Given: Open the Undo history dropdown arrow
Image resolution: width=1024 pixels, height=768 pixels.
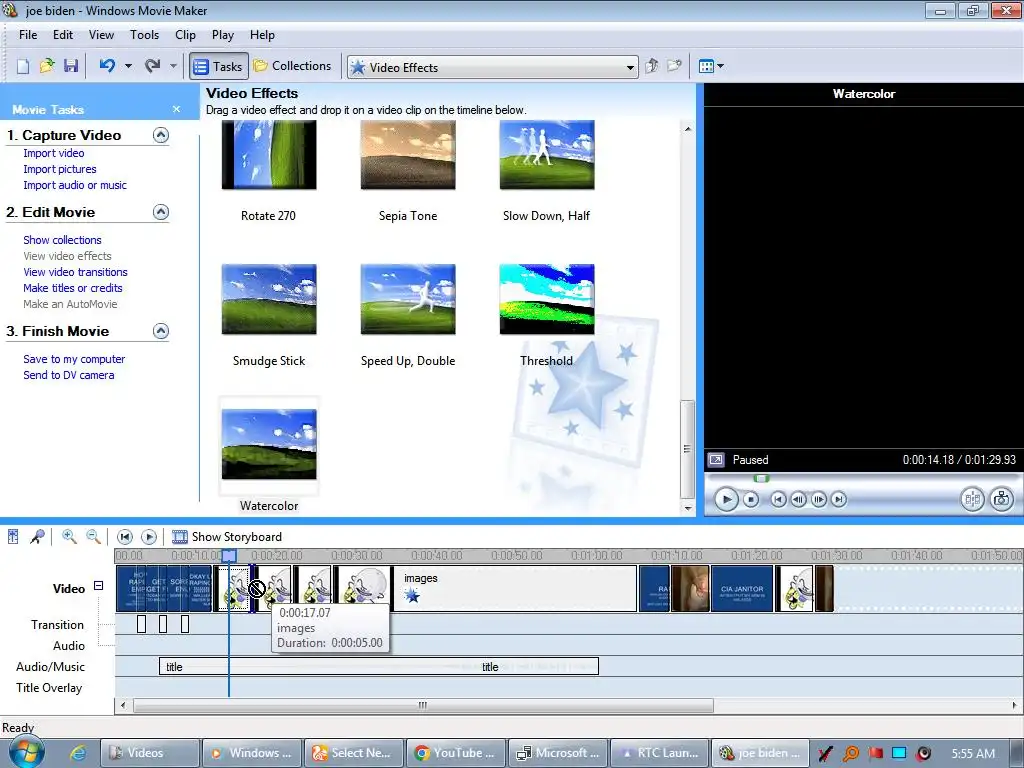Looking at the screenshot, I should click(x=128, y=66).
